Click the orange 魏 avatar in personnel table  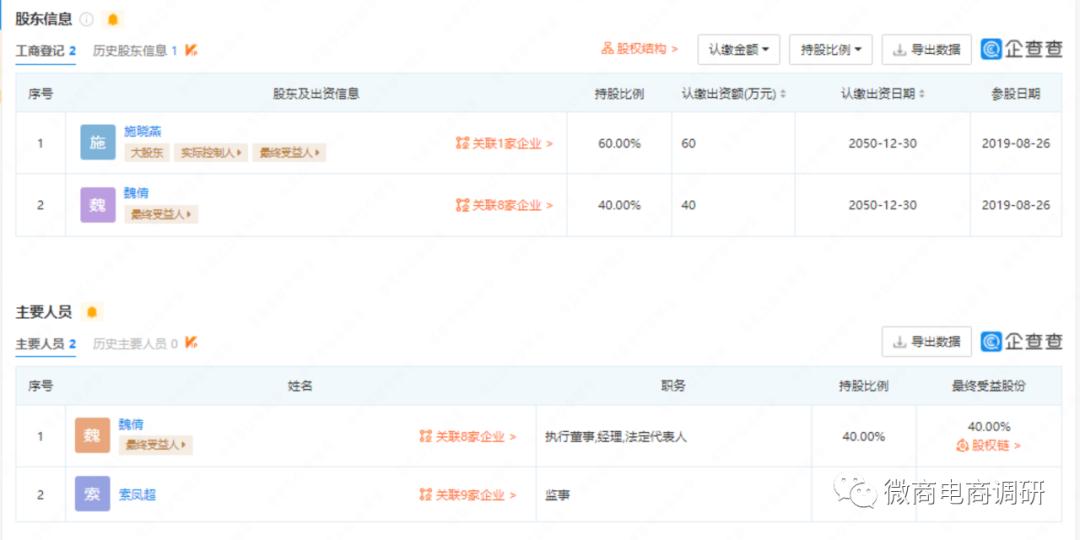tap(92, 435)
